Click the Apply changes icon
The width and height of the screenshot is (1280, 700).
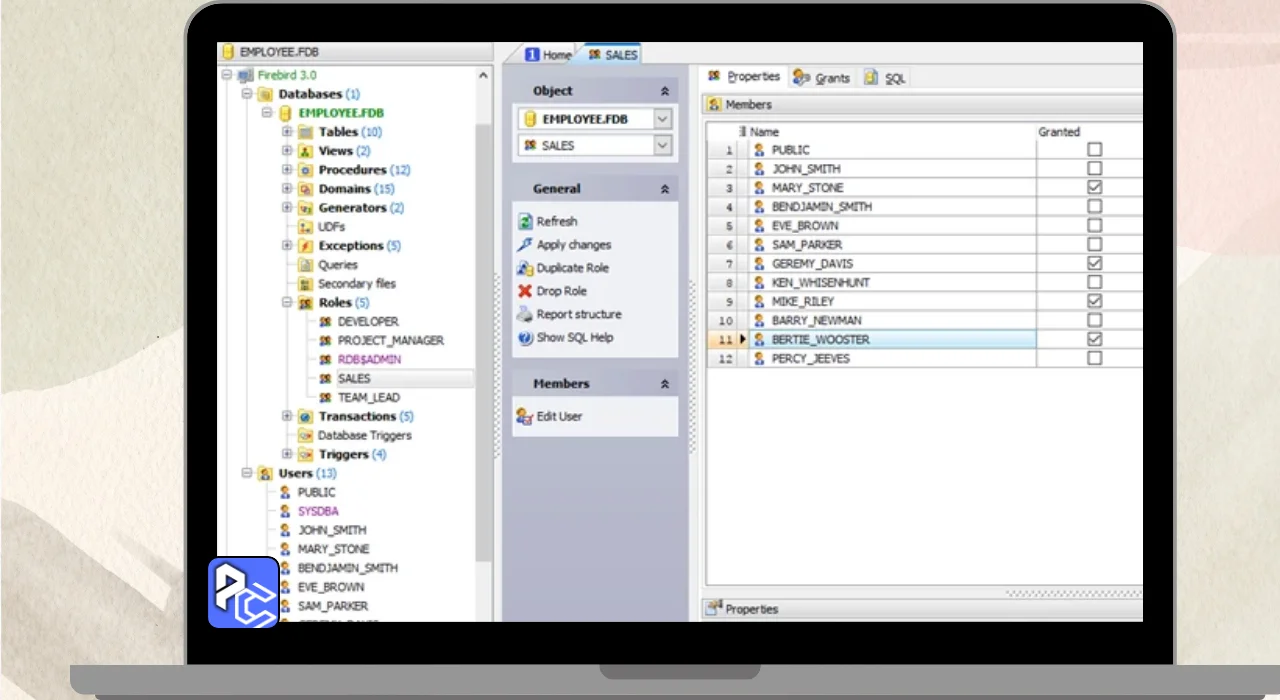tap(525, 245)
